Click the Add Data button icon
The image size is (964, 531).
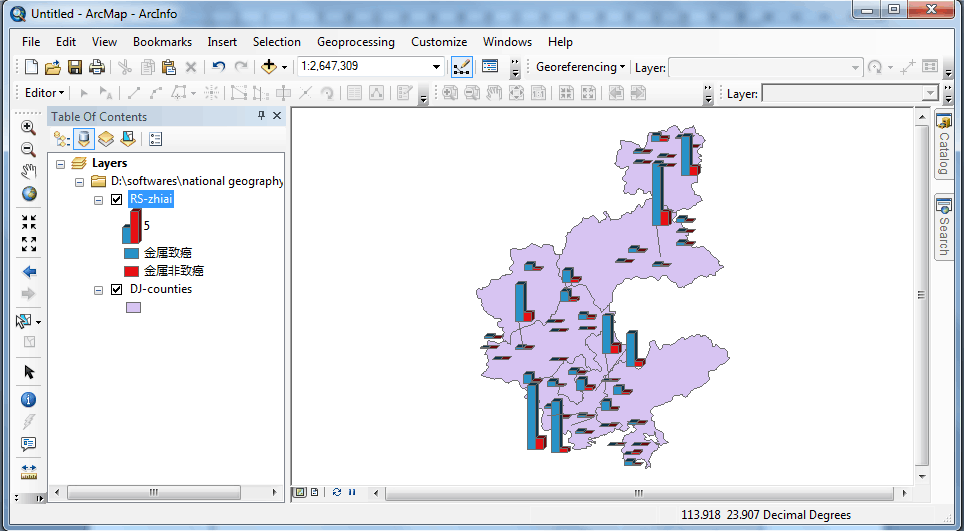pyautogui.click(x=268, y=67)
